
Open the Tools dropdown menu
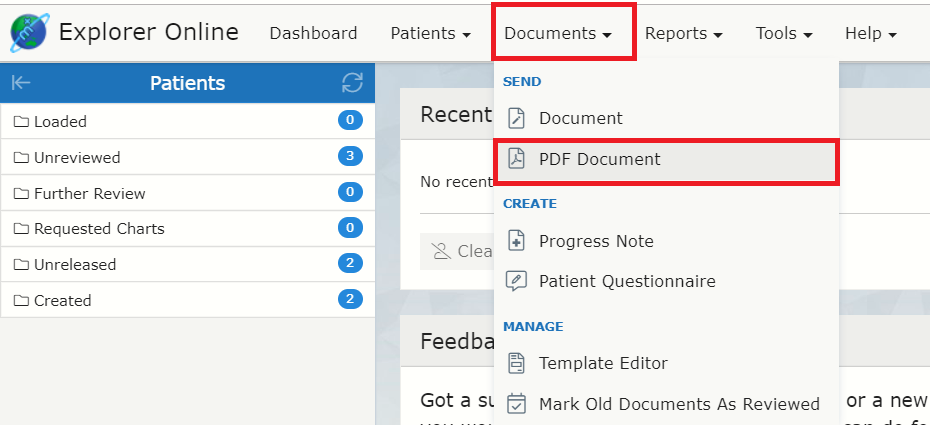coord(784,33)
